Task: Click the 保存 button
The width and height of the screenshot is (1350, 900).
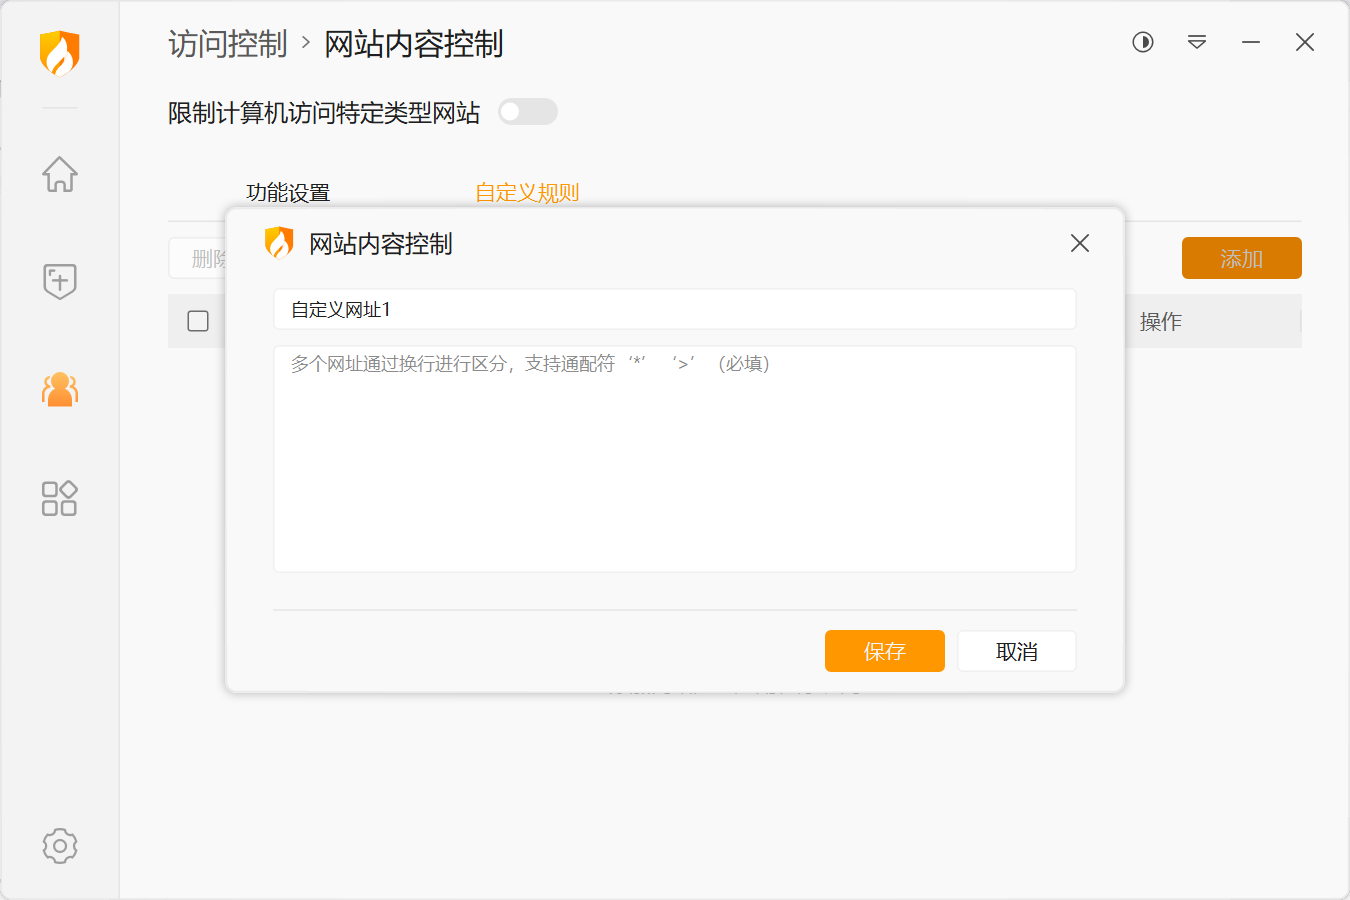Action: (x=884, y=651)
